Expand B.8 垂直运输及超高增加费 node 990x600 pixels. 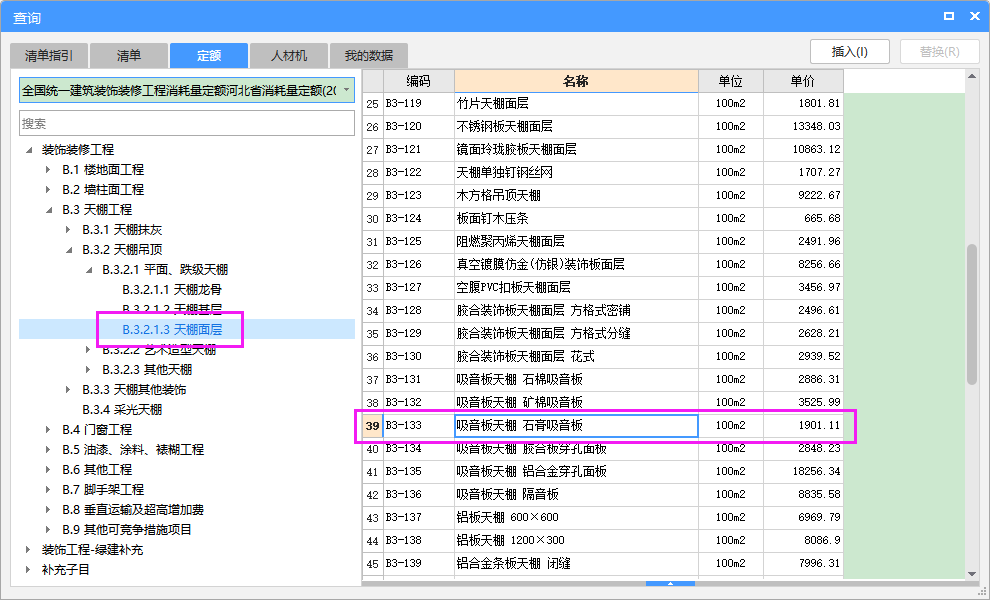click(x=48, y=510)
